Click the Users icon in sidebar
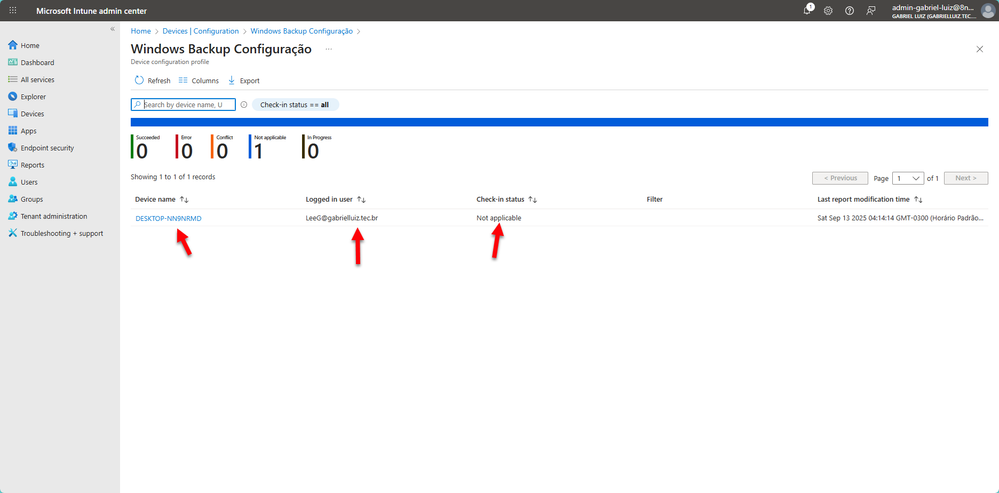The image size is (999, 493). point(12,182)
